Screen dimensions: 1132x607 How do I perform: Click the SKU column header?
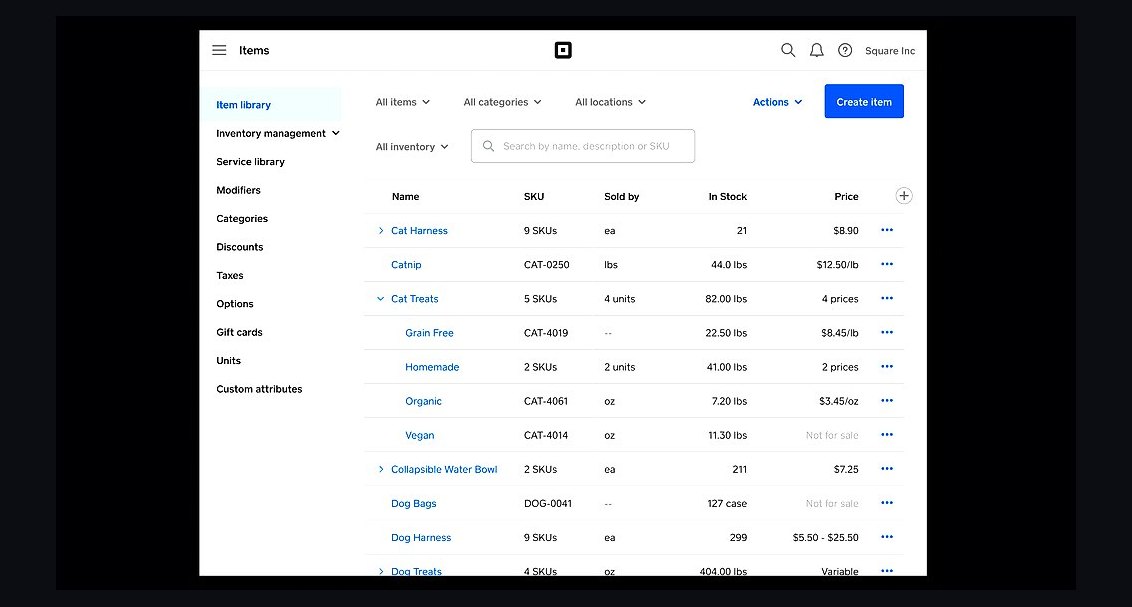pos(534,196)
